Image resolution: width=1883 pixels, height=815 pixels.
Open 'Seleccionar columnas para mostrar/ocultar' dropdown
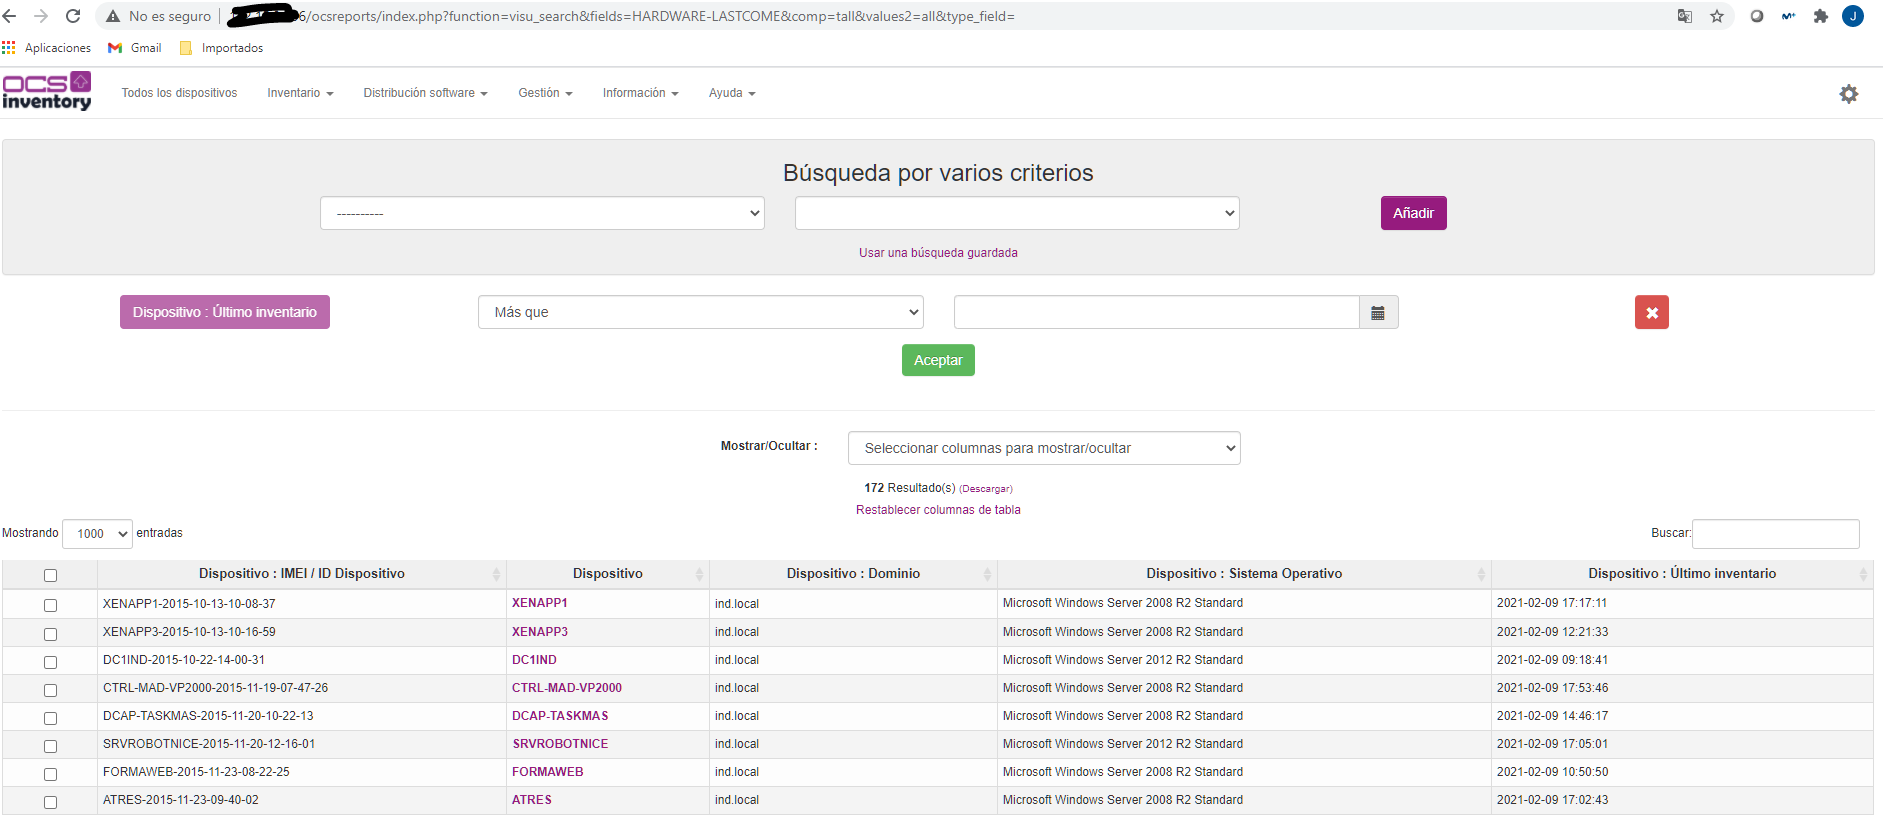(1044, 448)
